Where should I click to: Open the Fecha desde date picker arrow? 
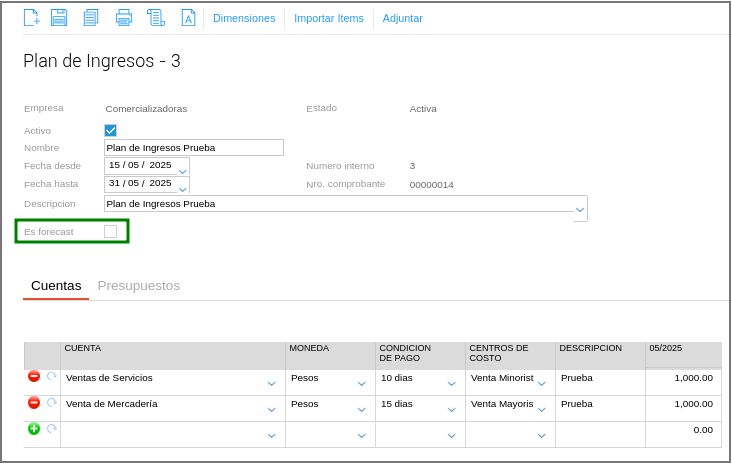182,171
